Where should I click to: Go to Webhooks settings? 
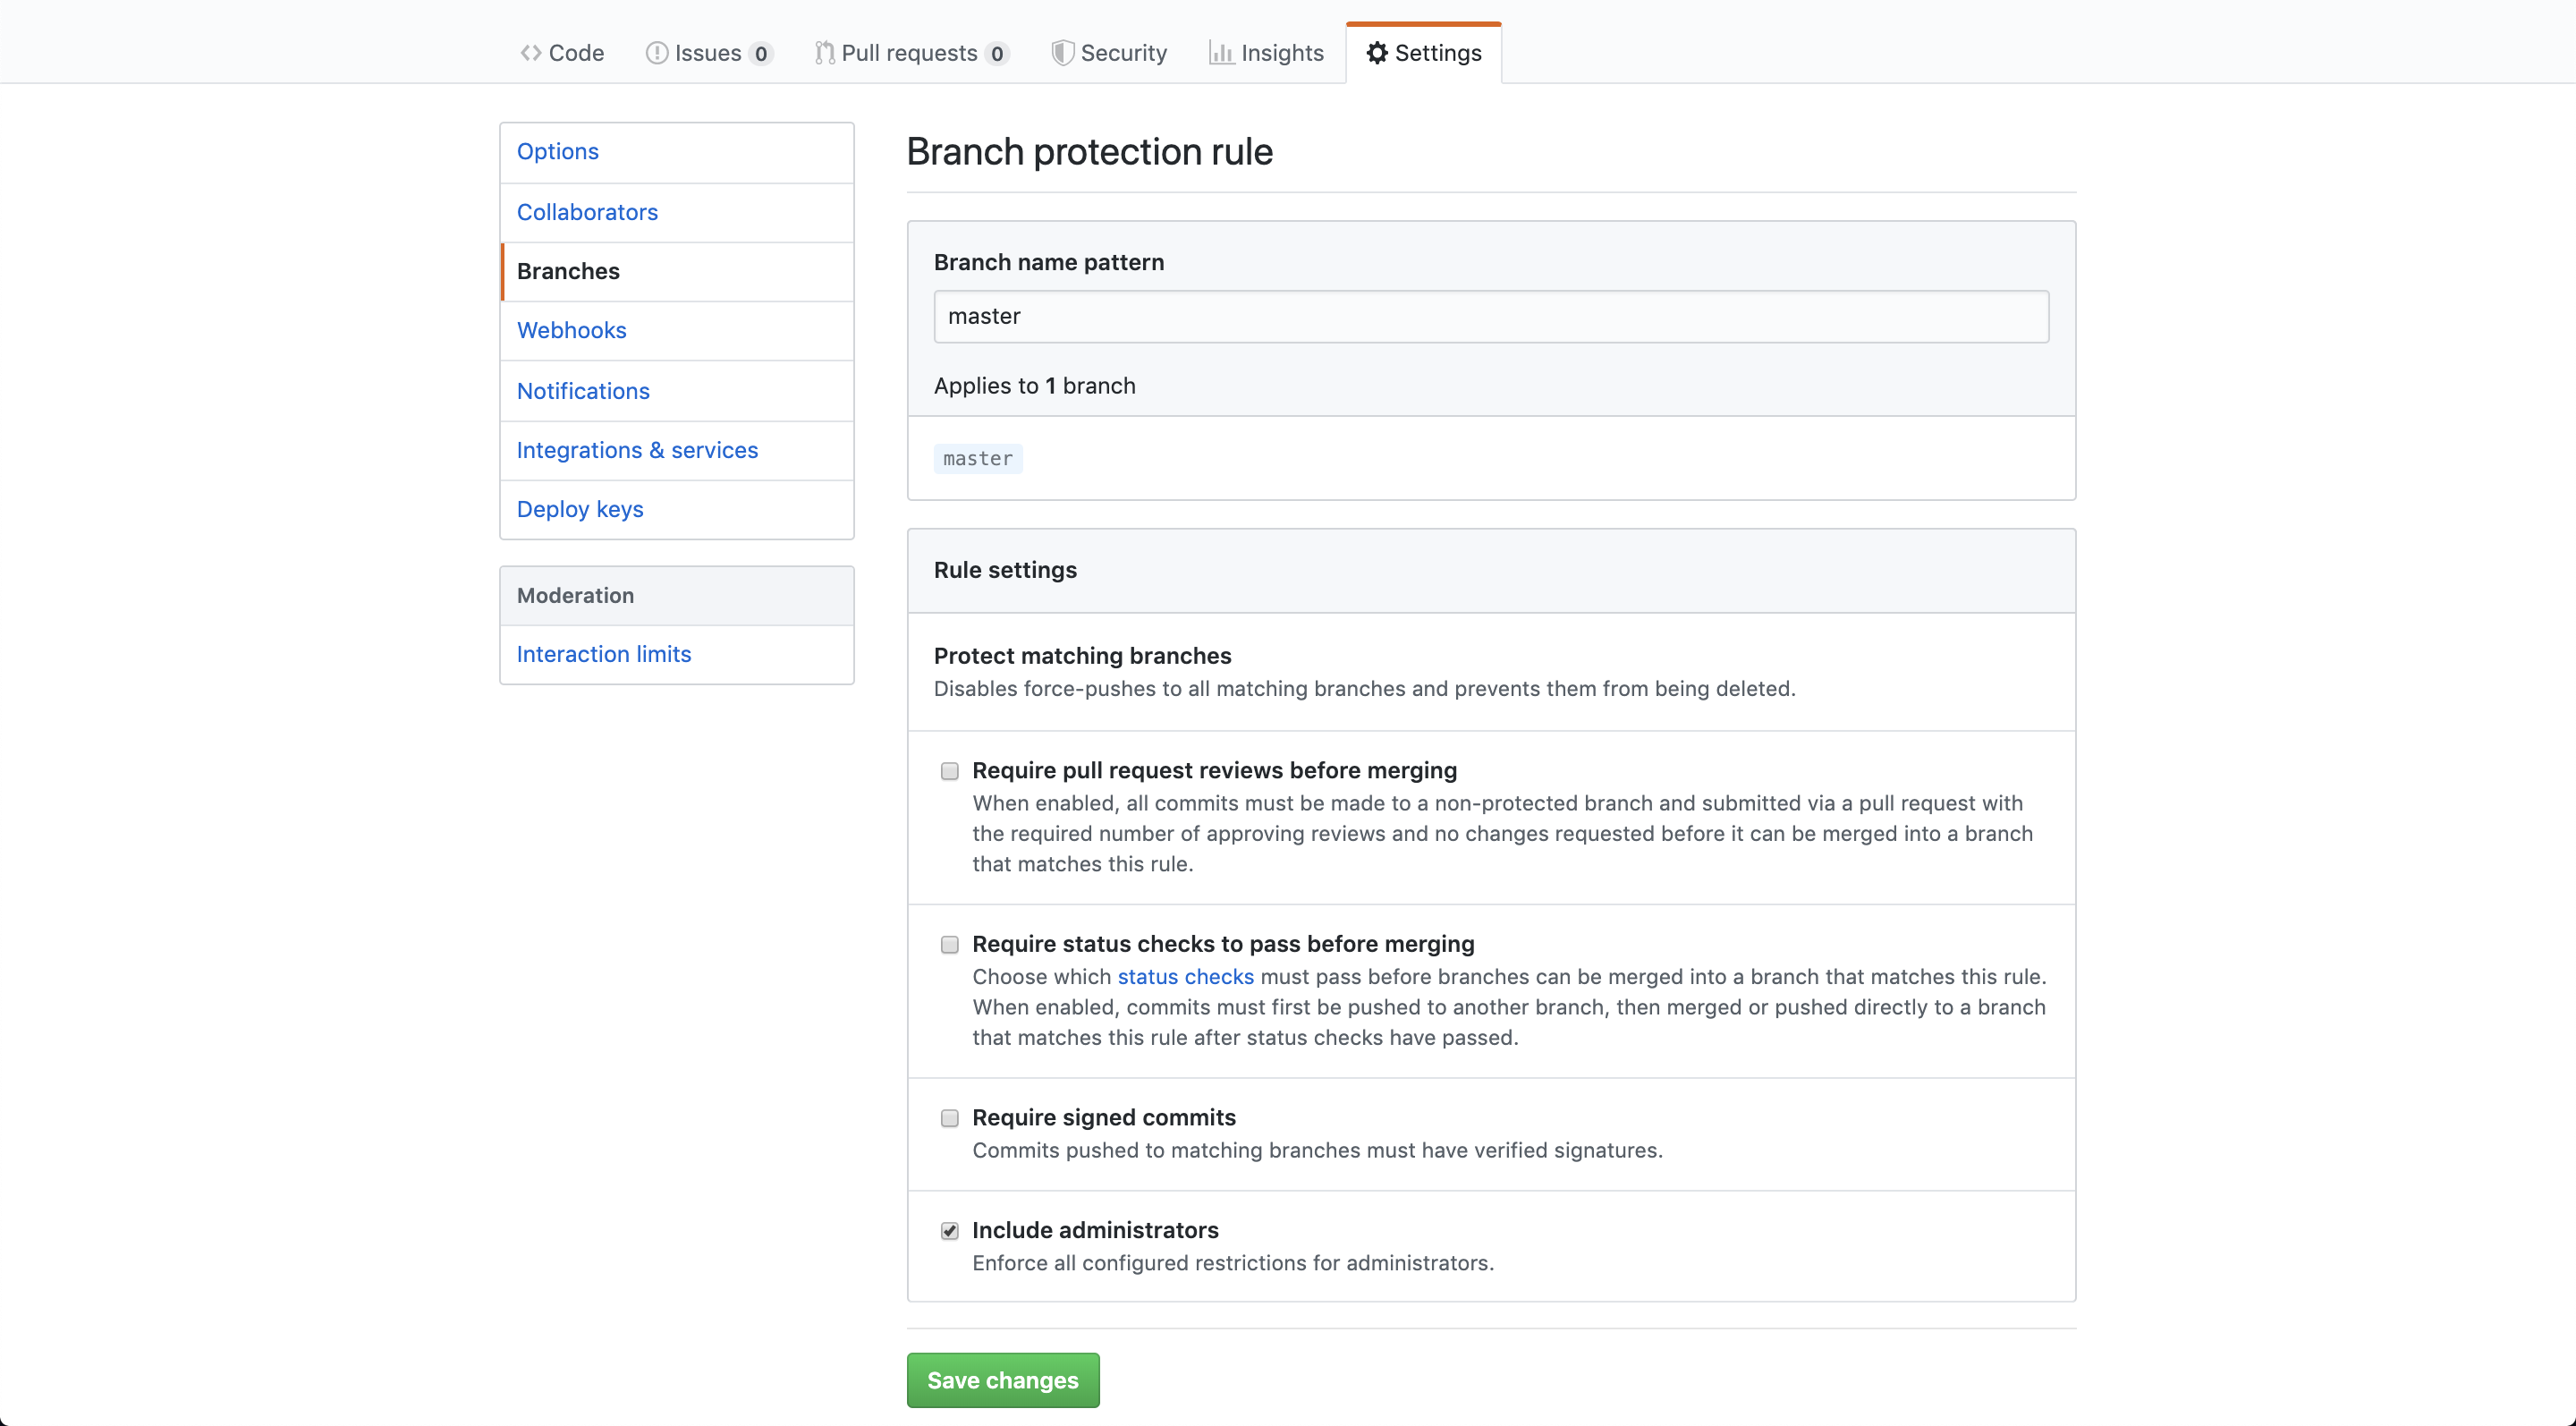(677, 331)
